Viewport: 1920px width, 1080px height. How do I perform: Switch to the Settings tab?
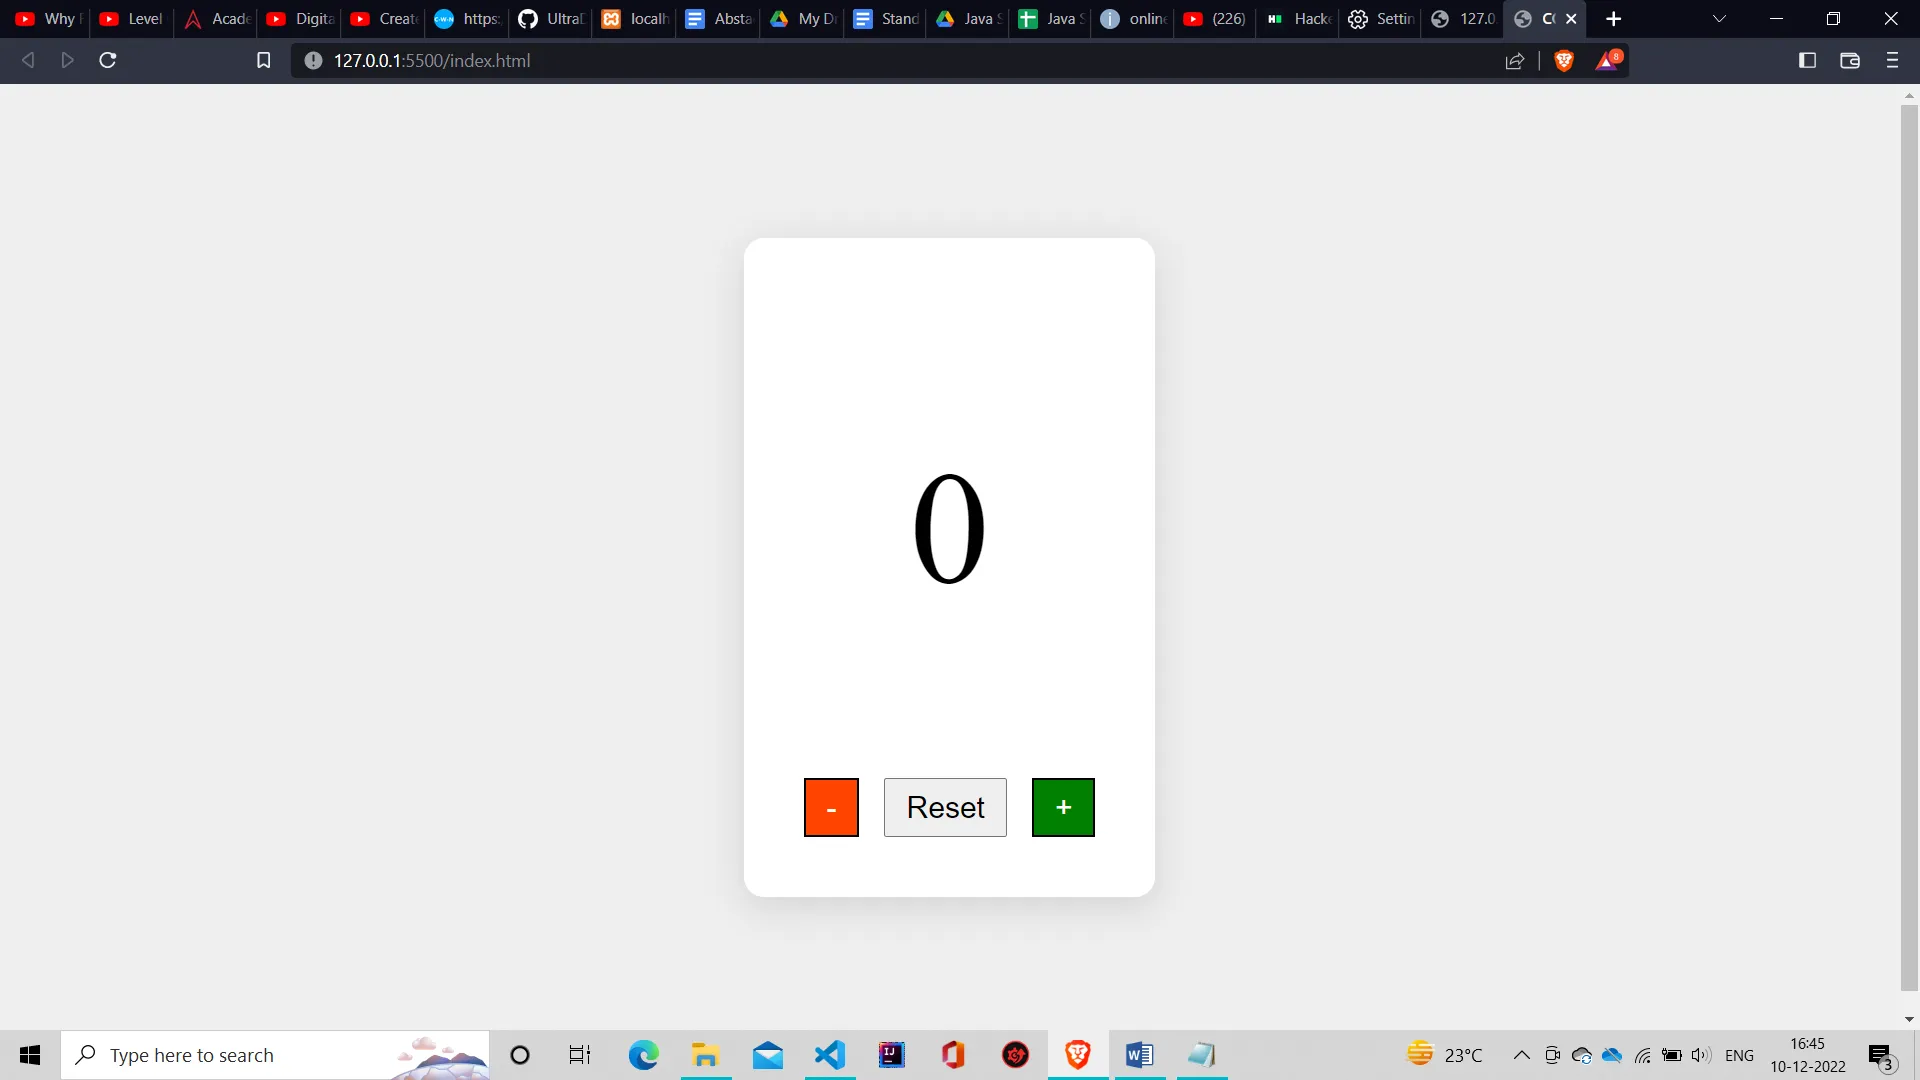(1380, 19)
